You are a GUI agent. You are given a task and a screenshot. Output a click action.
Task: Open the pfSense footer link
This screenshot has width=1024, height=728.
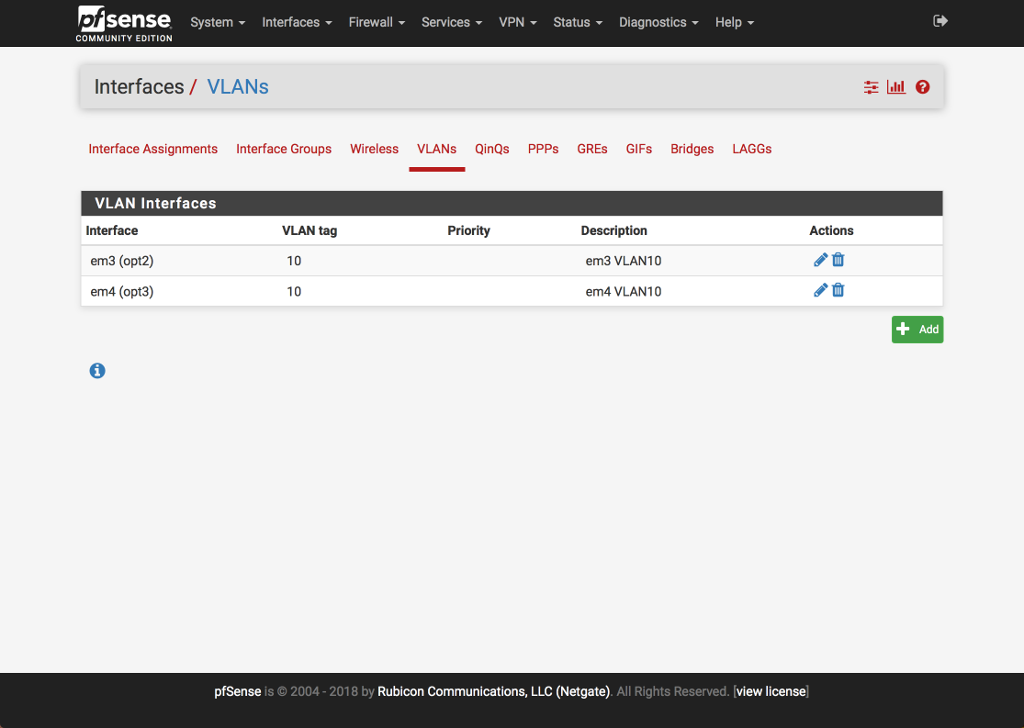tap(237, 691)
